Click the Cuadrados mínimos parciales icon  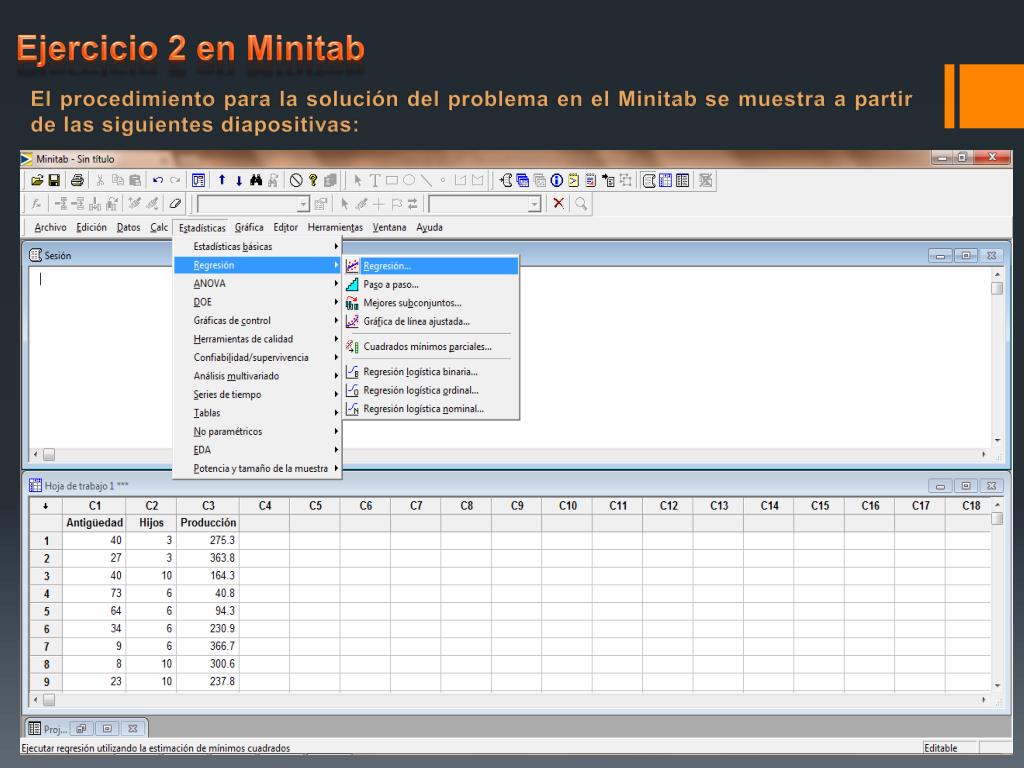[x=352, y=347]
